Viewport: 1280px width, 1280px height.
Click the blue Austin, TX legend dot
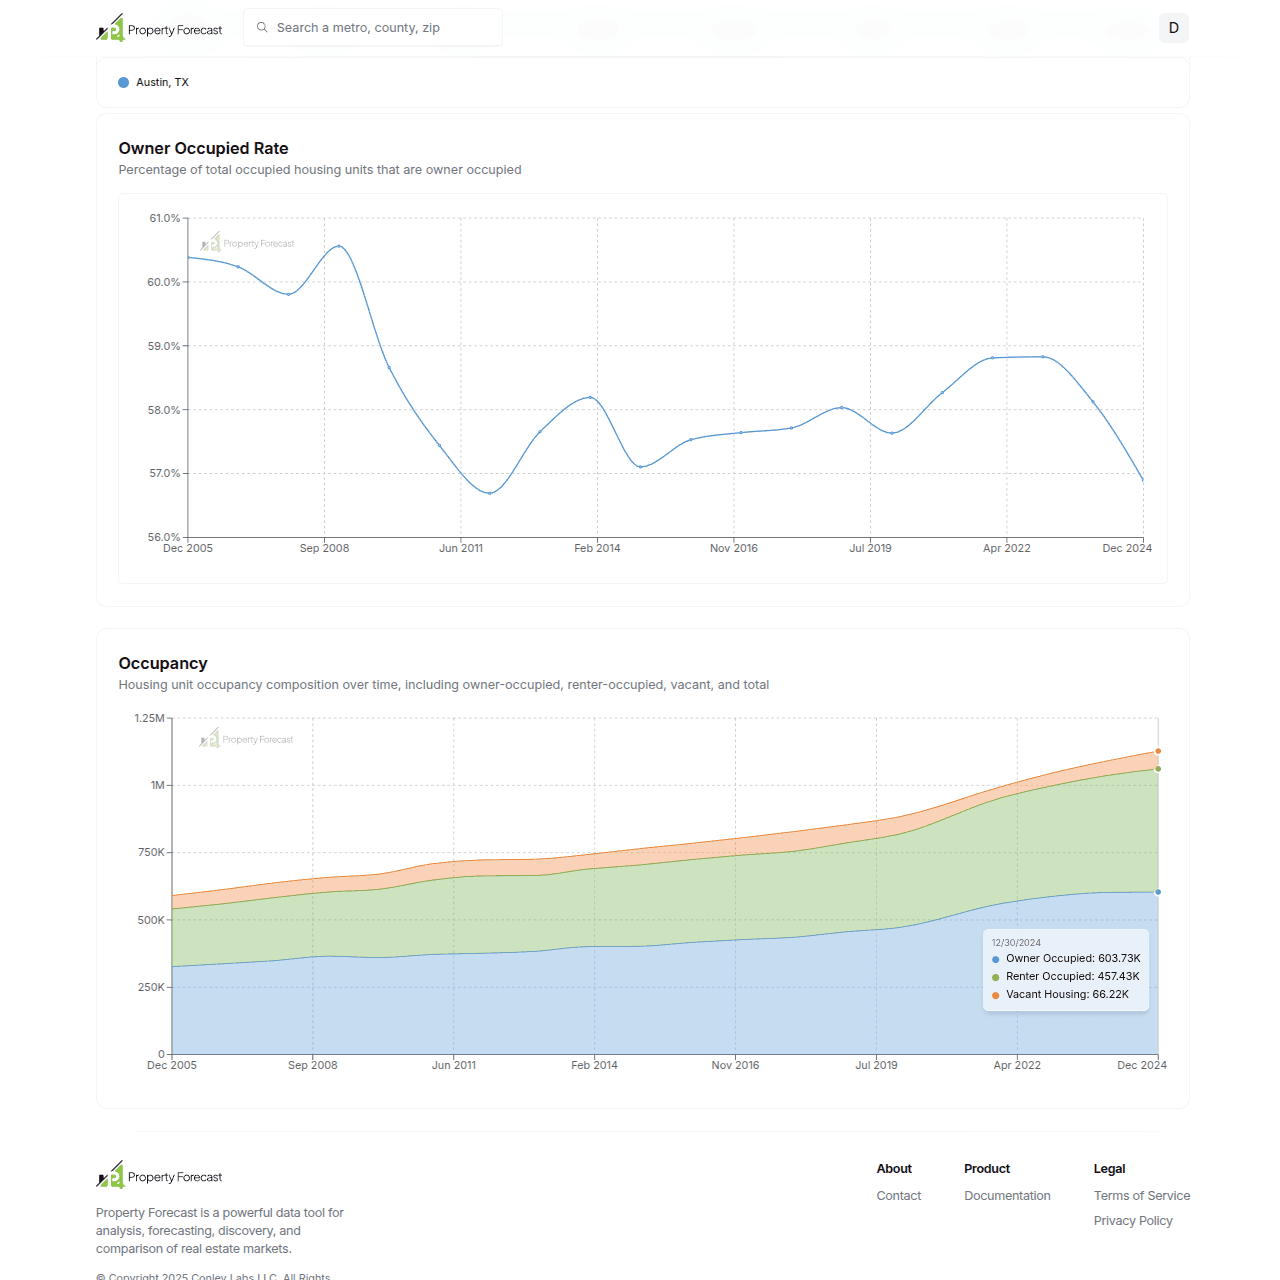[124, 83]
